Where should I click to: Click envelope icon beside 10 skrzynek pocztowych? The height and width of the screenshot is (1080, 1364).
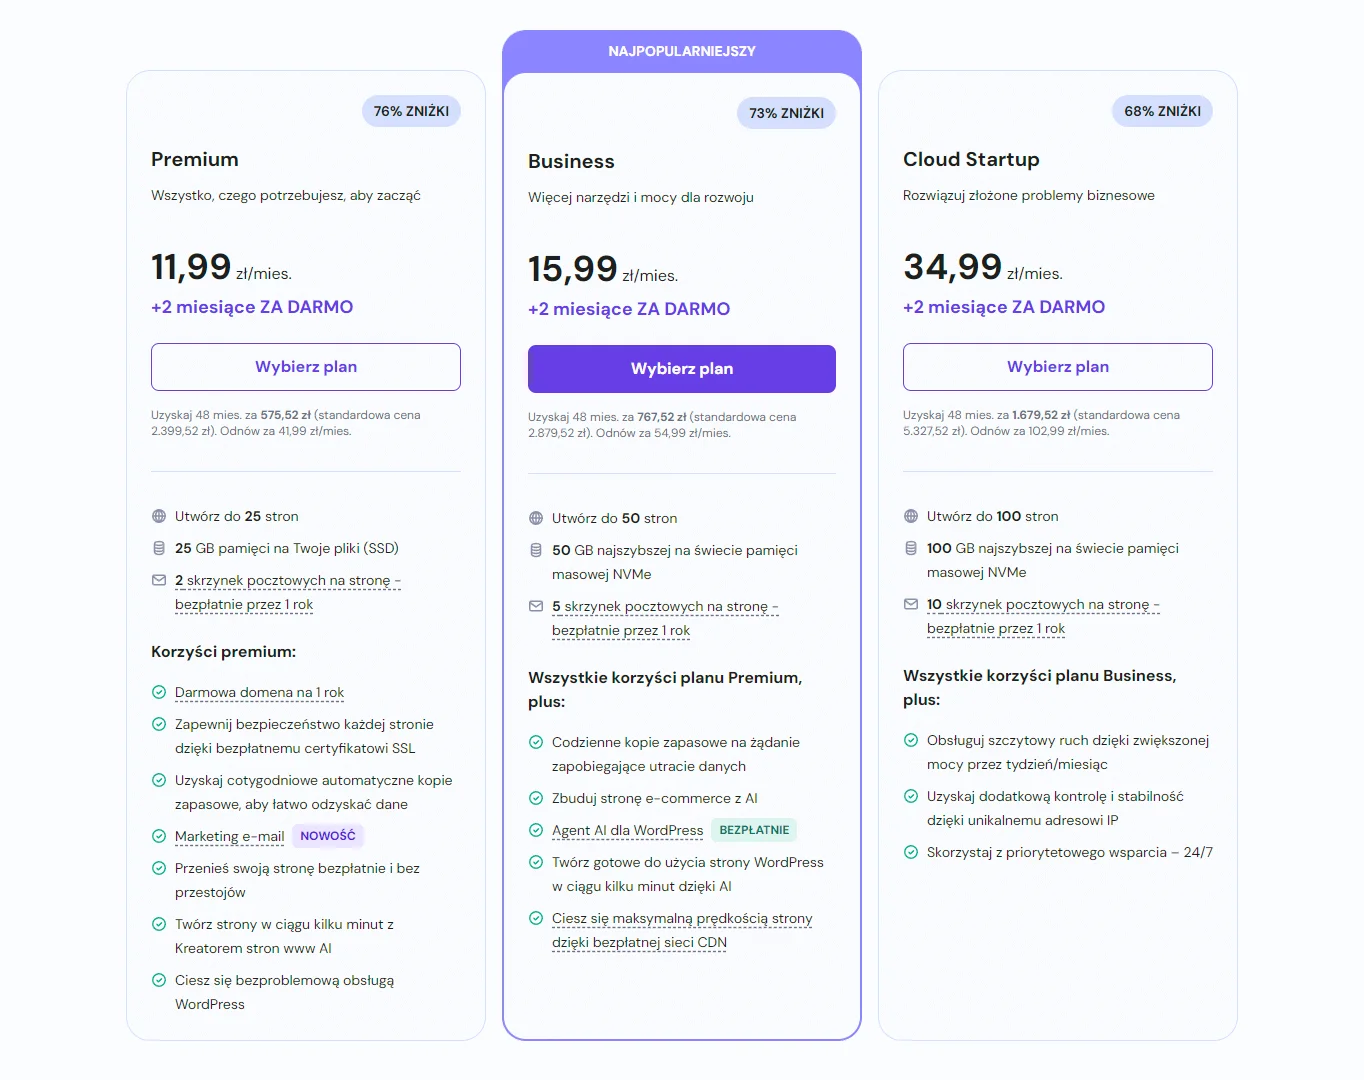point(911,605)
